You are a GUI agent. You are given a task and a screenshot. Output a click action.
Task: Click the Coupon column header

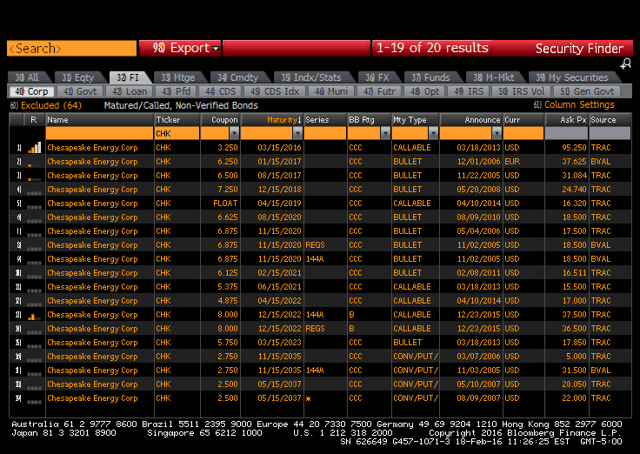click(220, 120)
